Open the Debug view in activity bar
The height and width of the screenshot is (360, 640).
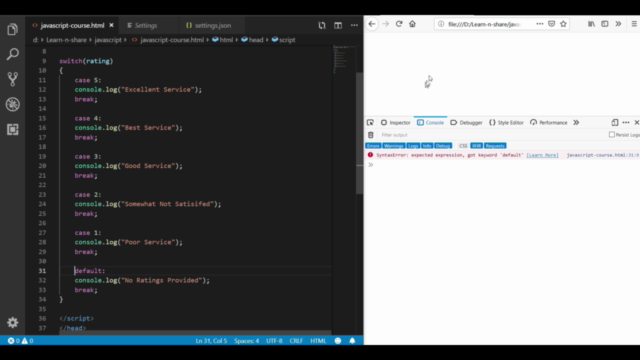[13, 104]
